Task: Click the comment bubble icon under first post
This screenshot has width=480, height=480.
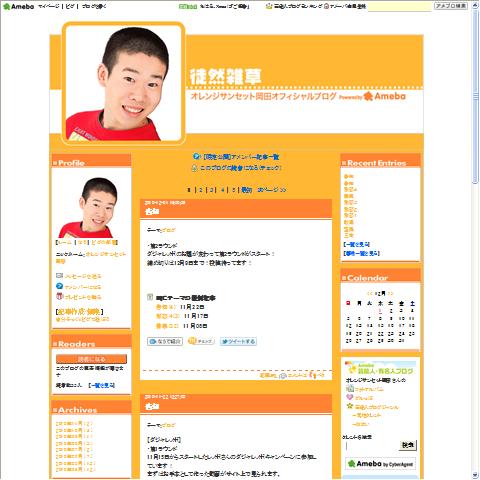Action: tap(283, 376)
